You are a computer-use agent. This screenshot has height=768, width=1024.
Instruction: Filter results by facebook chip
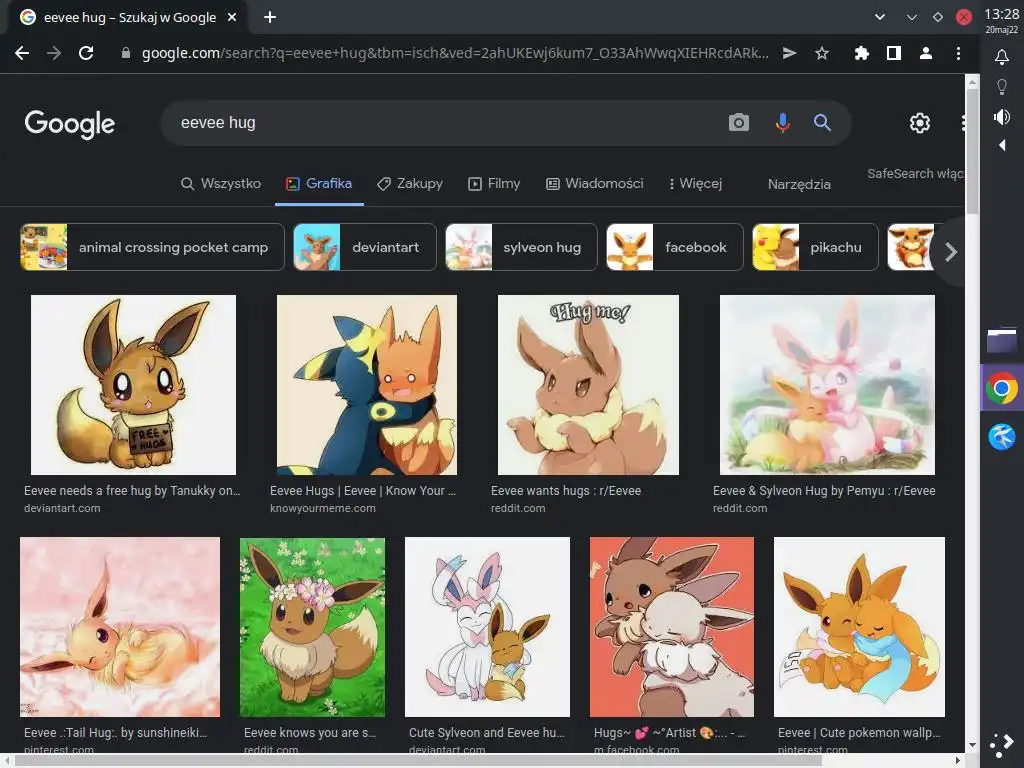click(x=675, y=247)
